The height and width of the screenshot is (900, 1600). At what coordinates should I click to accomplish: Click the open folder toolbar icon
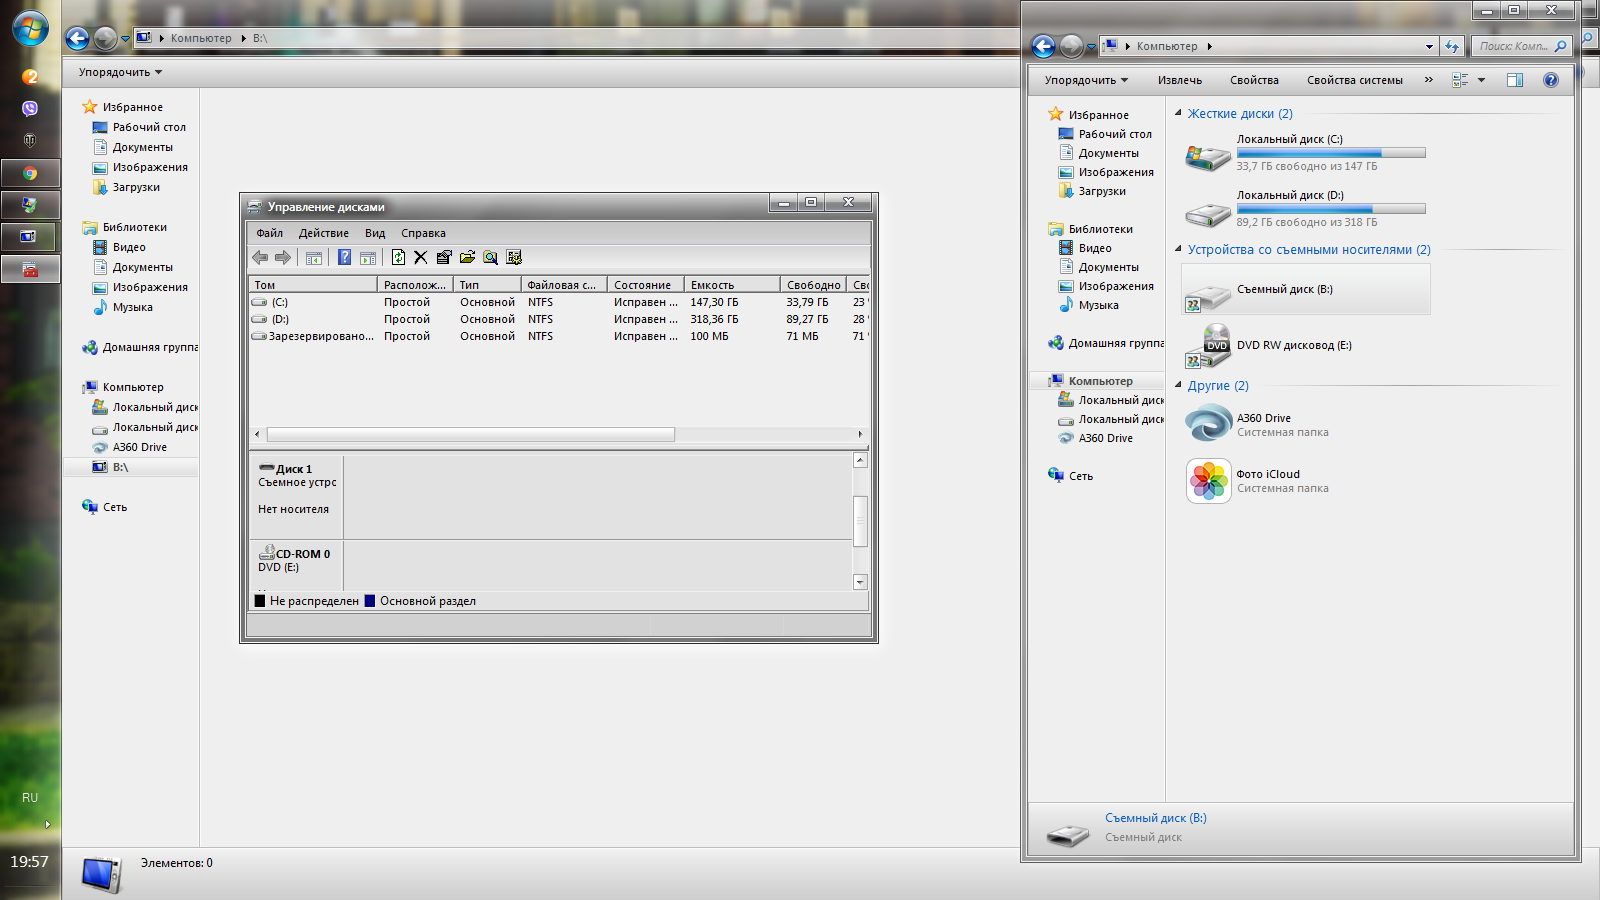(x=467, y=258)
